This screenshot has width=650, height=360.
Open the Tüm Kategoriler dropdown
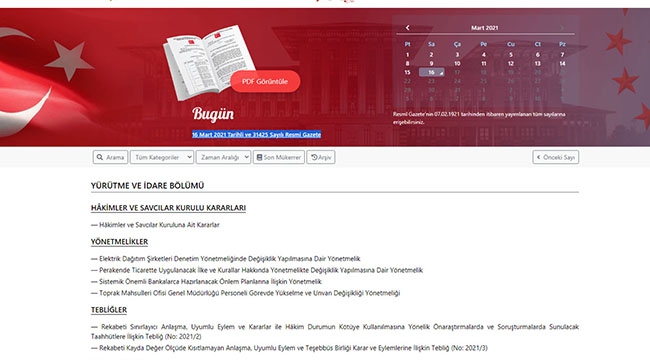point(162,157)
